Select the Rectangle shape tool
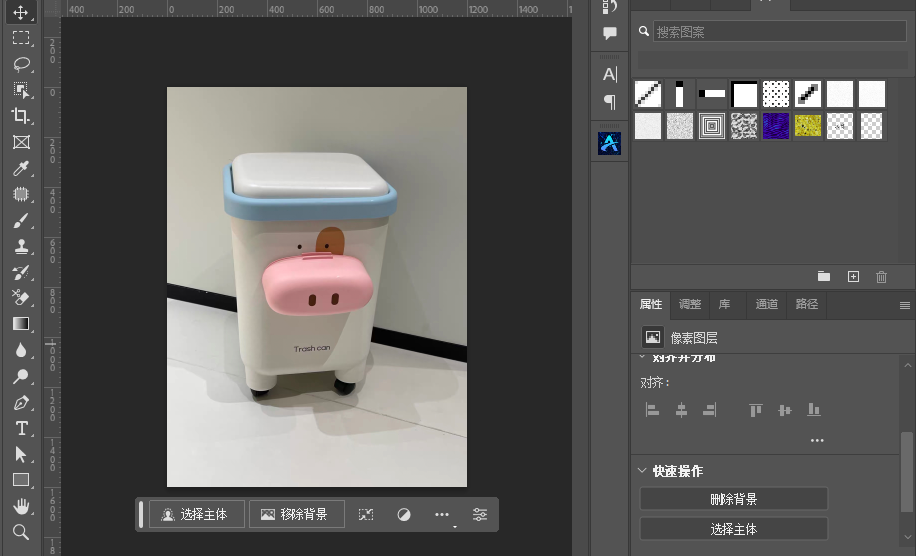 click(x=21, y=480)
